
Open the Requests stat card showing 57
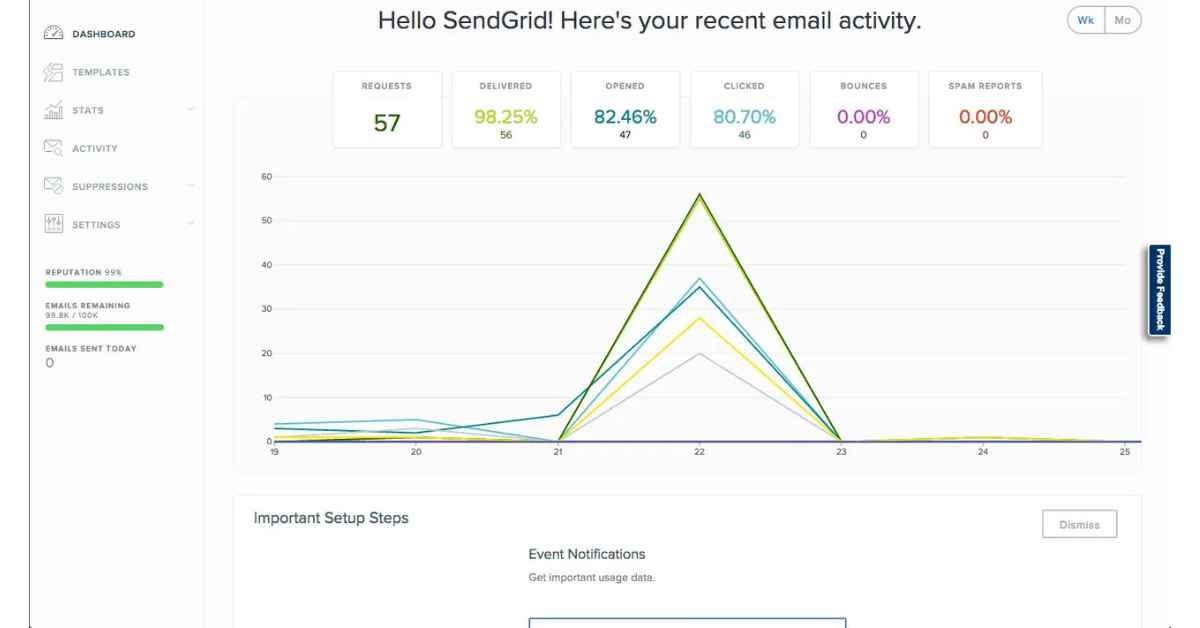386,108
